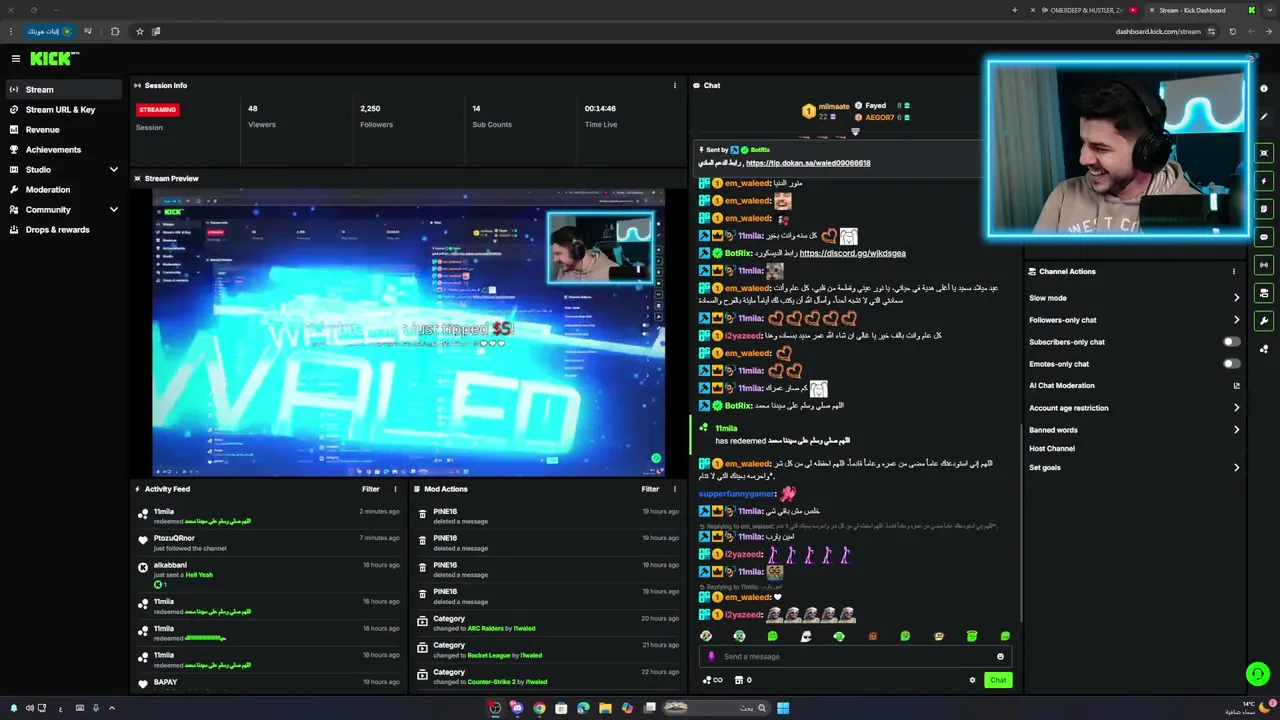This screenshot has width=1280, height=720.
Task: Click the green Chat send button
Action: [998, 680]
